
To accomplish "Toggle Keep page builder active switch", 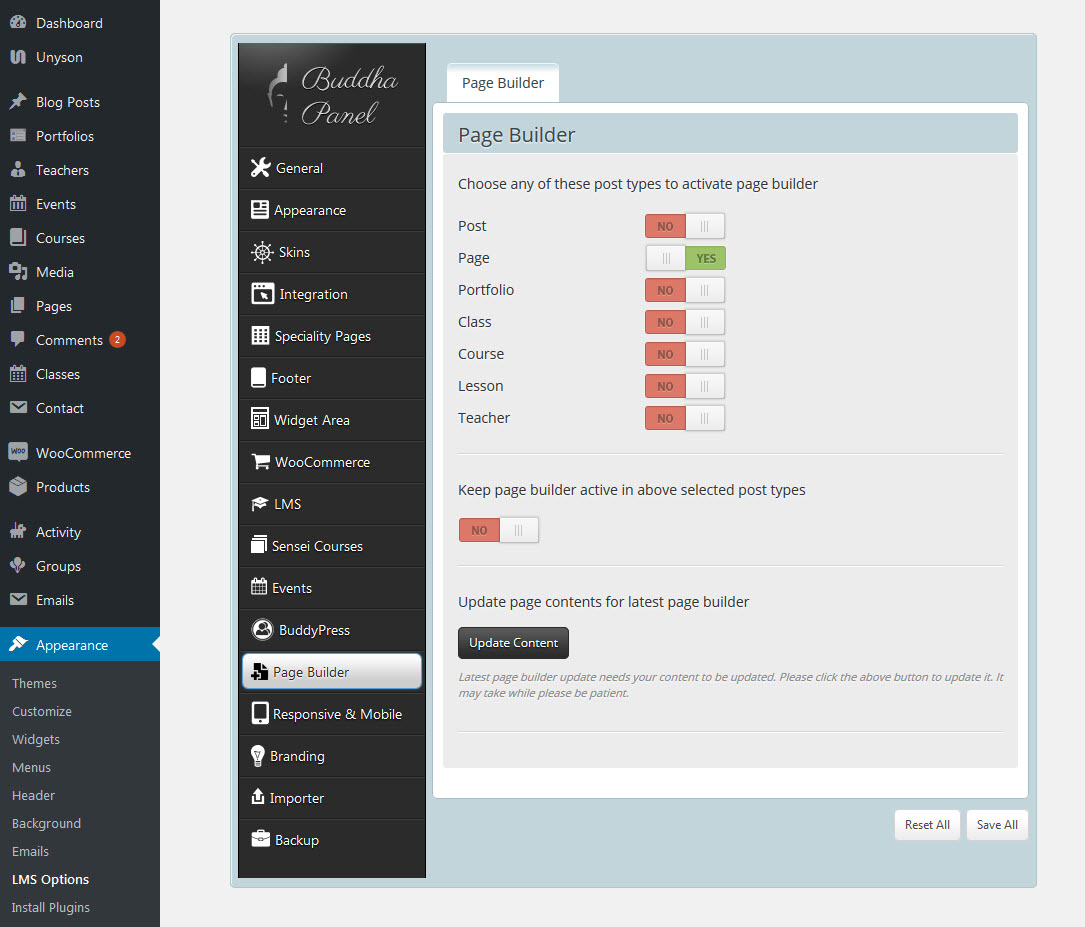I will [x=499, y=530].
